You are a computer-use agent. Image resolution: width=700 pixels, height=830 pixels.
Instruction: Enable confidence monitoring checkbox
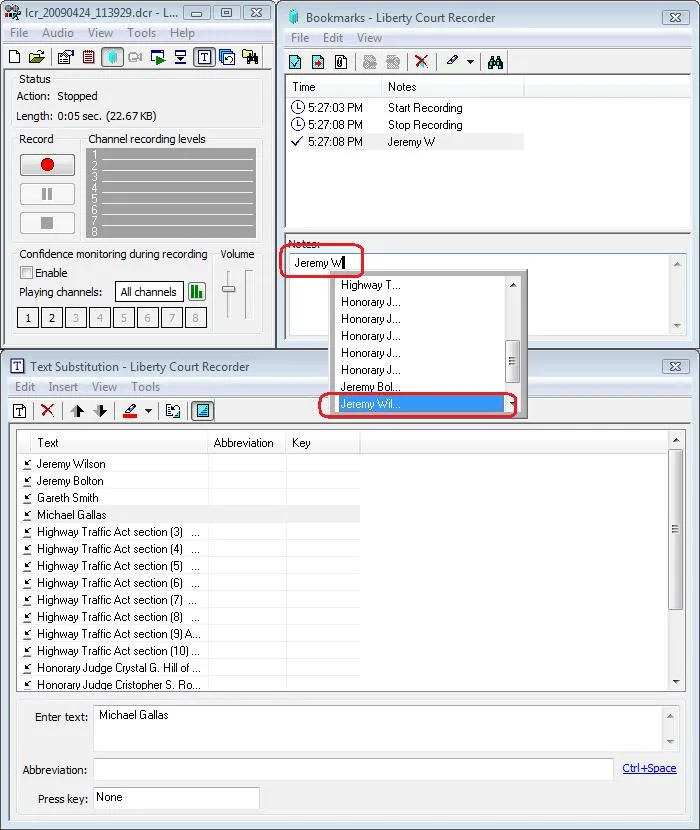coord(26,273)
